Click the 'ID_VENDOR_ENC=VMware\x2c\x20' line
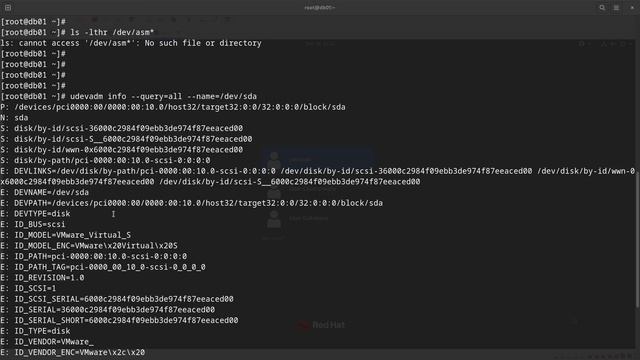Viewport: 640px width, 360px height. point(73,352)
